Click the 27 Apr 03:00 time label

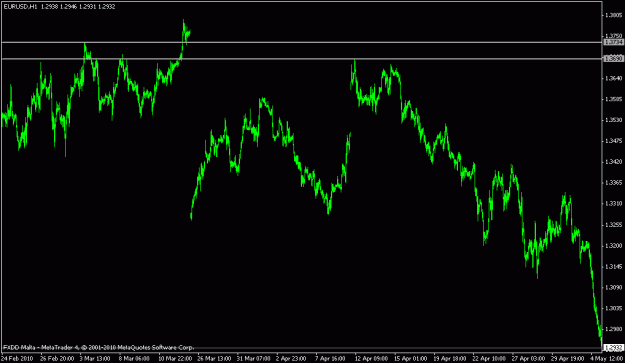(529, 358)
